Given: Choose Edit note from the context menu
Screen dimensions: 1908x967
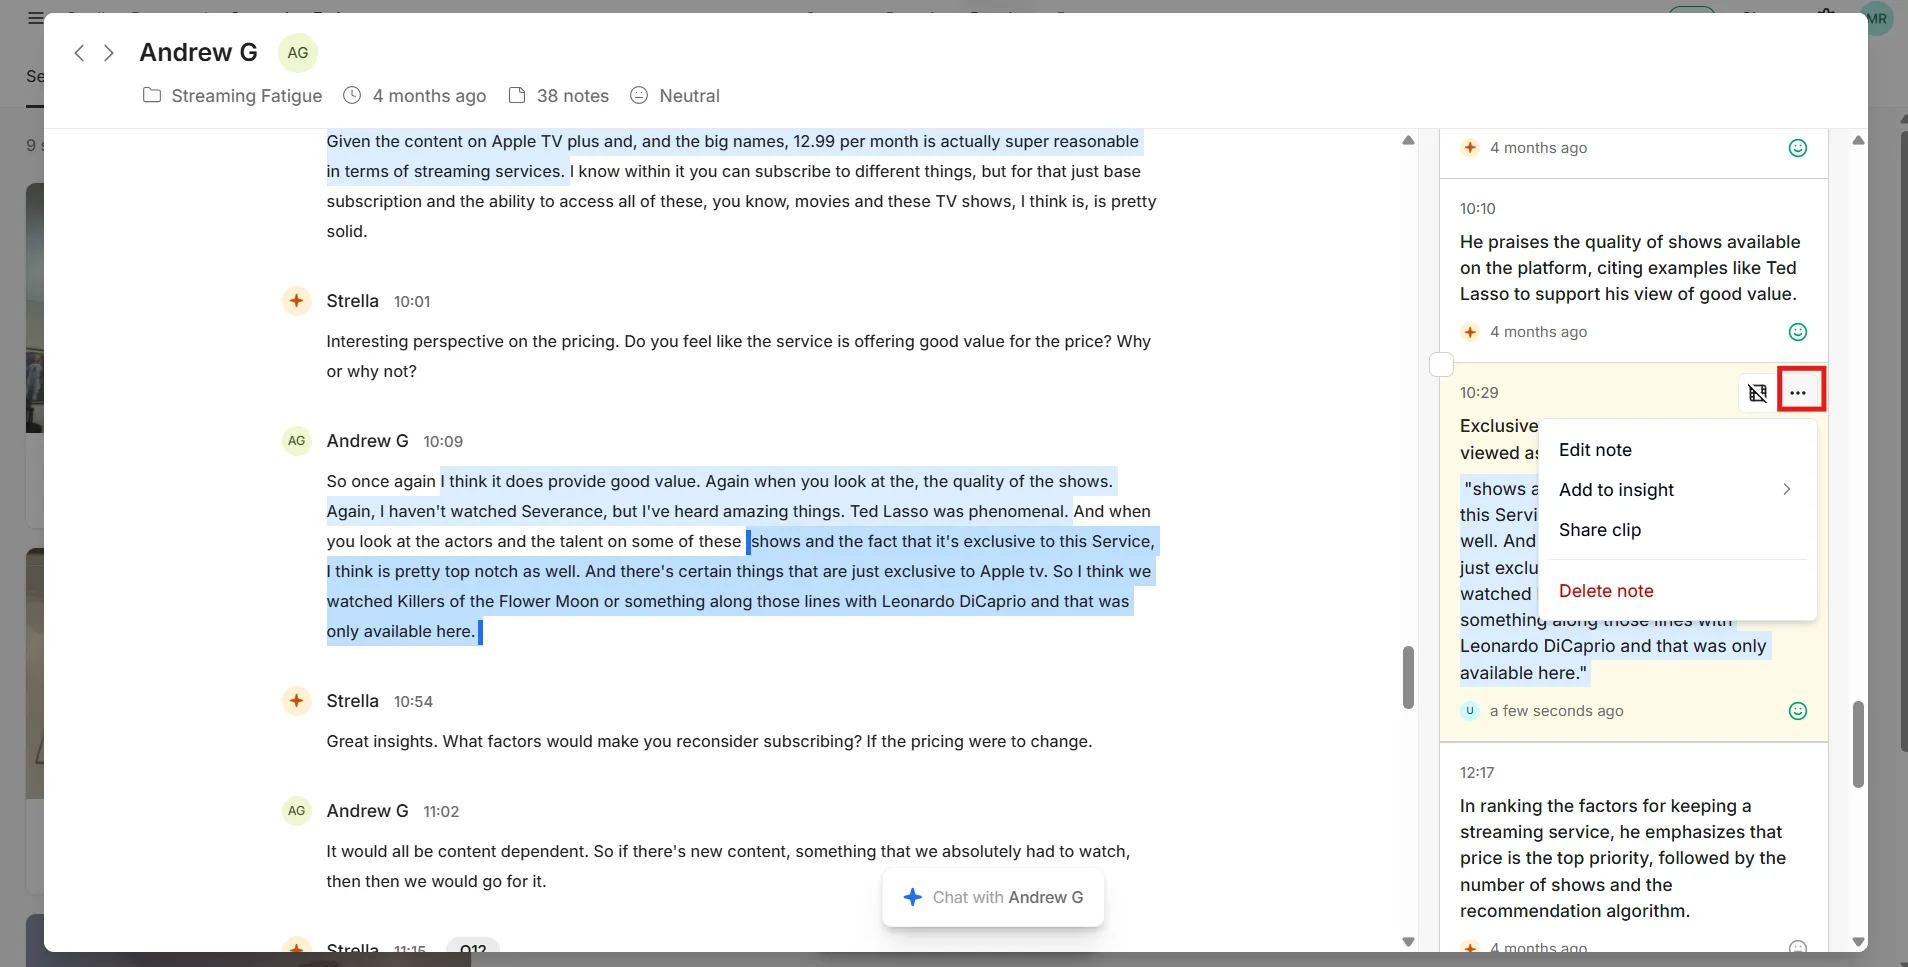Looking at the screenshot, I should 1677,450.
